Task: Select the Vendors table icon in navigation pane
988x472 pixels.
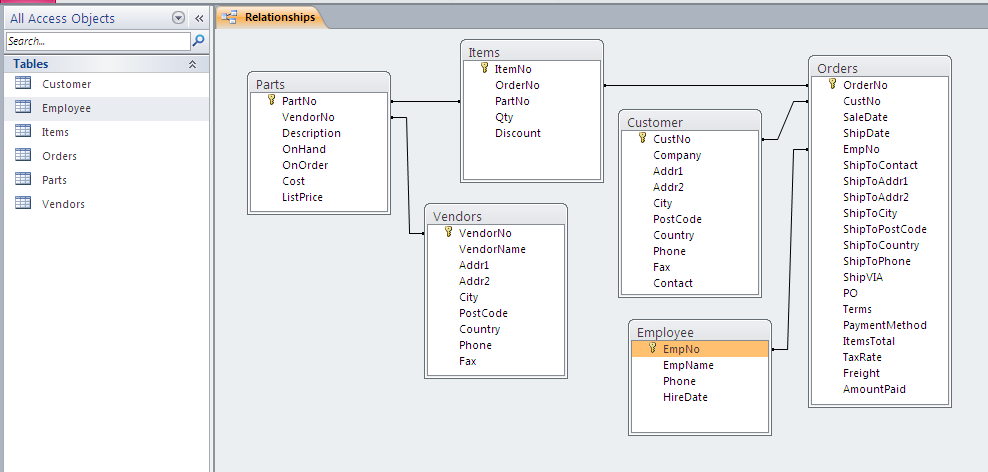Action: (x=23, y=203)
